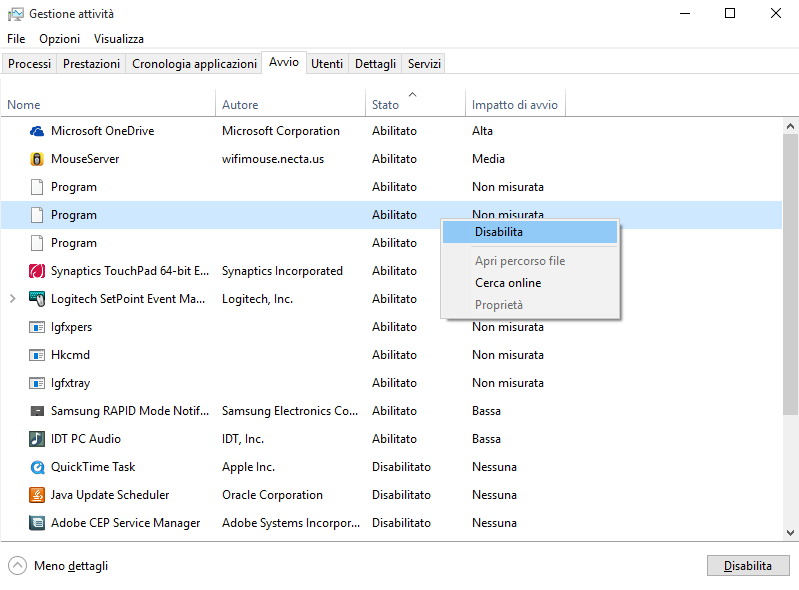
Task: Switch to the Utenti tab
Action: click(327, 64)
